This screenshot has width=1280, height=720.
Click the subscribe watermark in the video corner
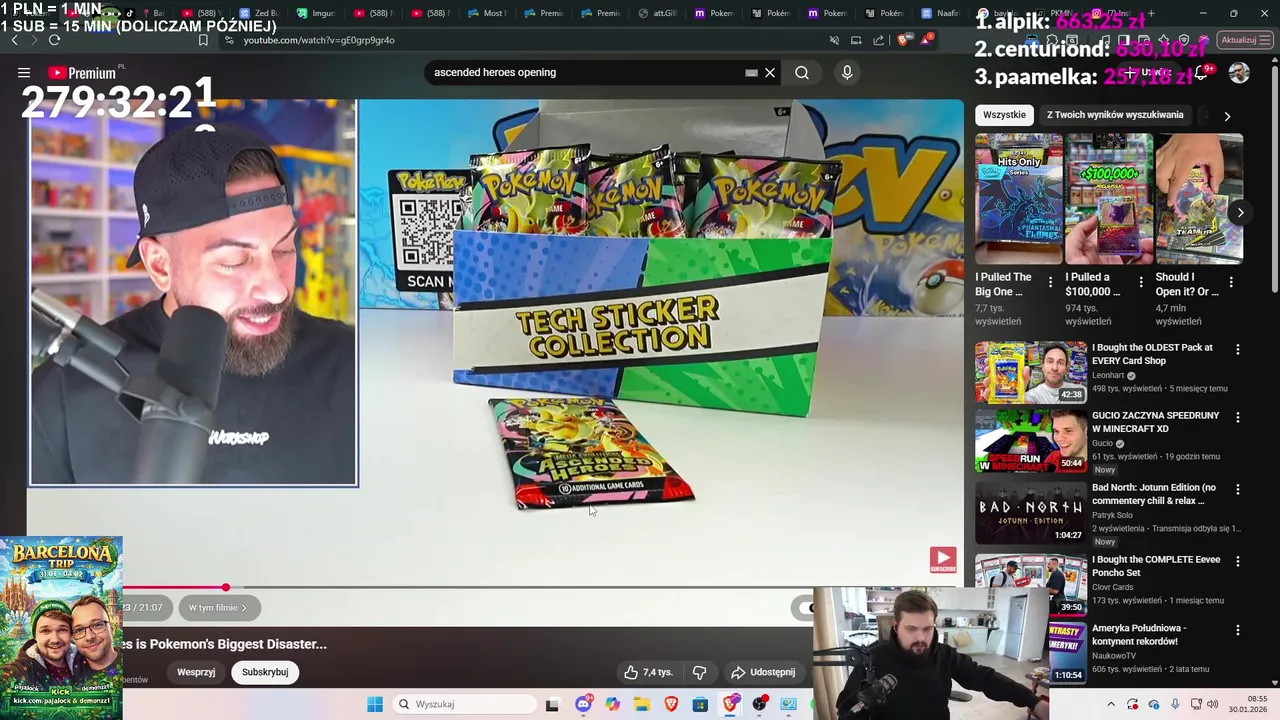point(943,560)
